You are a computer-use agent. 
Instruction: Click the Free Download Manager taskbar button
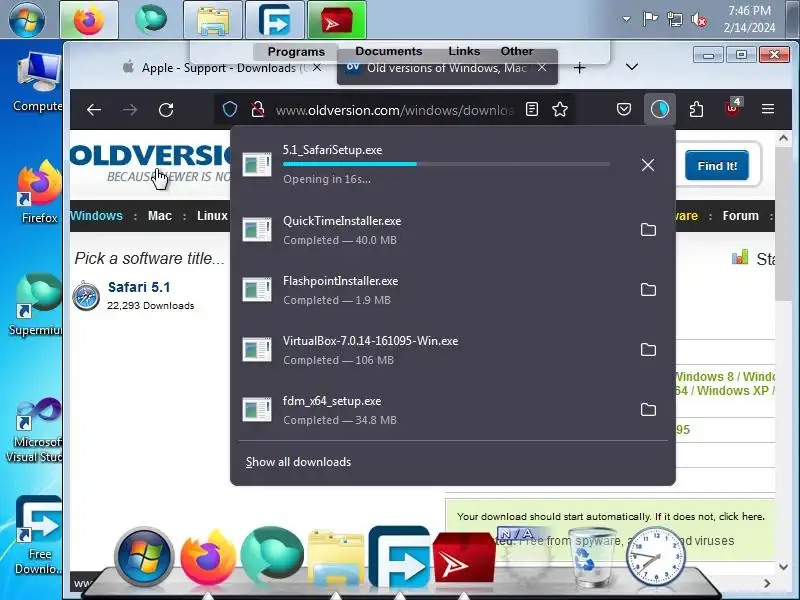(274, 19)
